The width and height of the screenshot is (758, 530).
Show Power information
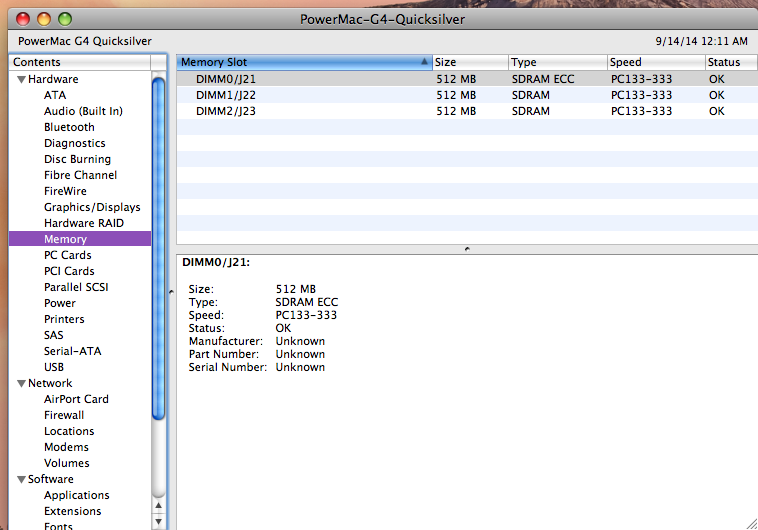[x=60, y=303]
